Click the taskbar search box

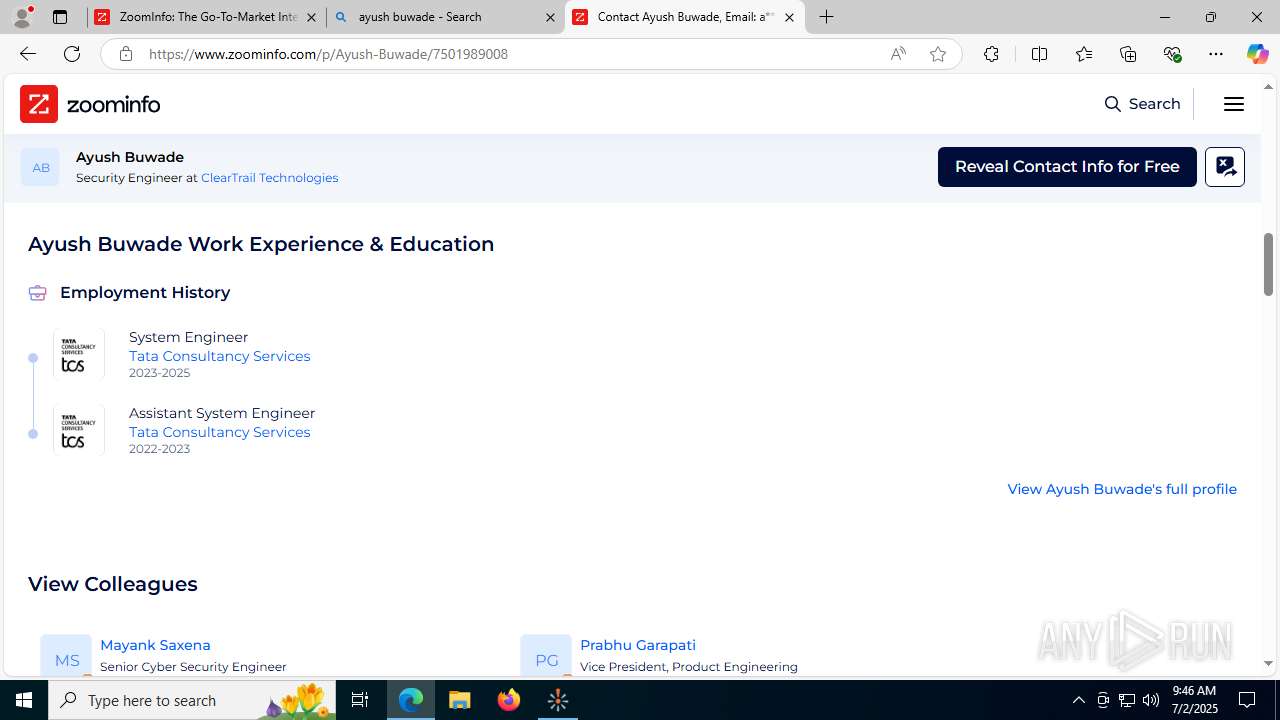[193, 700]
